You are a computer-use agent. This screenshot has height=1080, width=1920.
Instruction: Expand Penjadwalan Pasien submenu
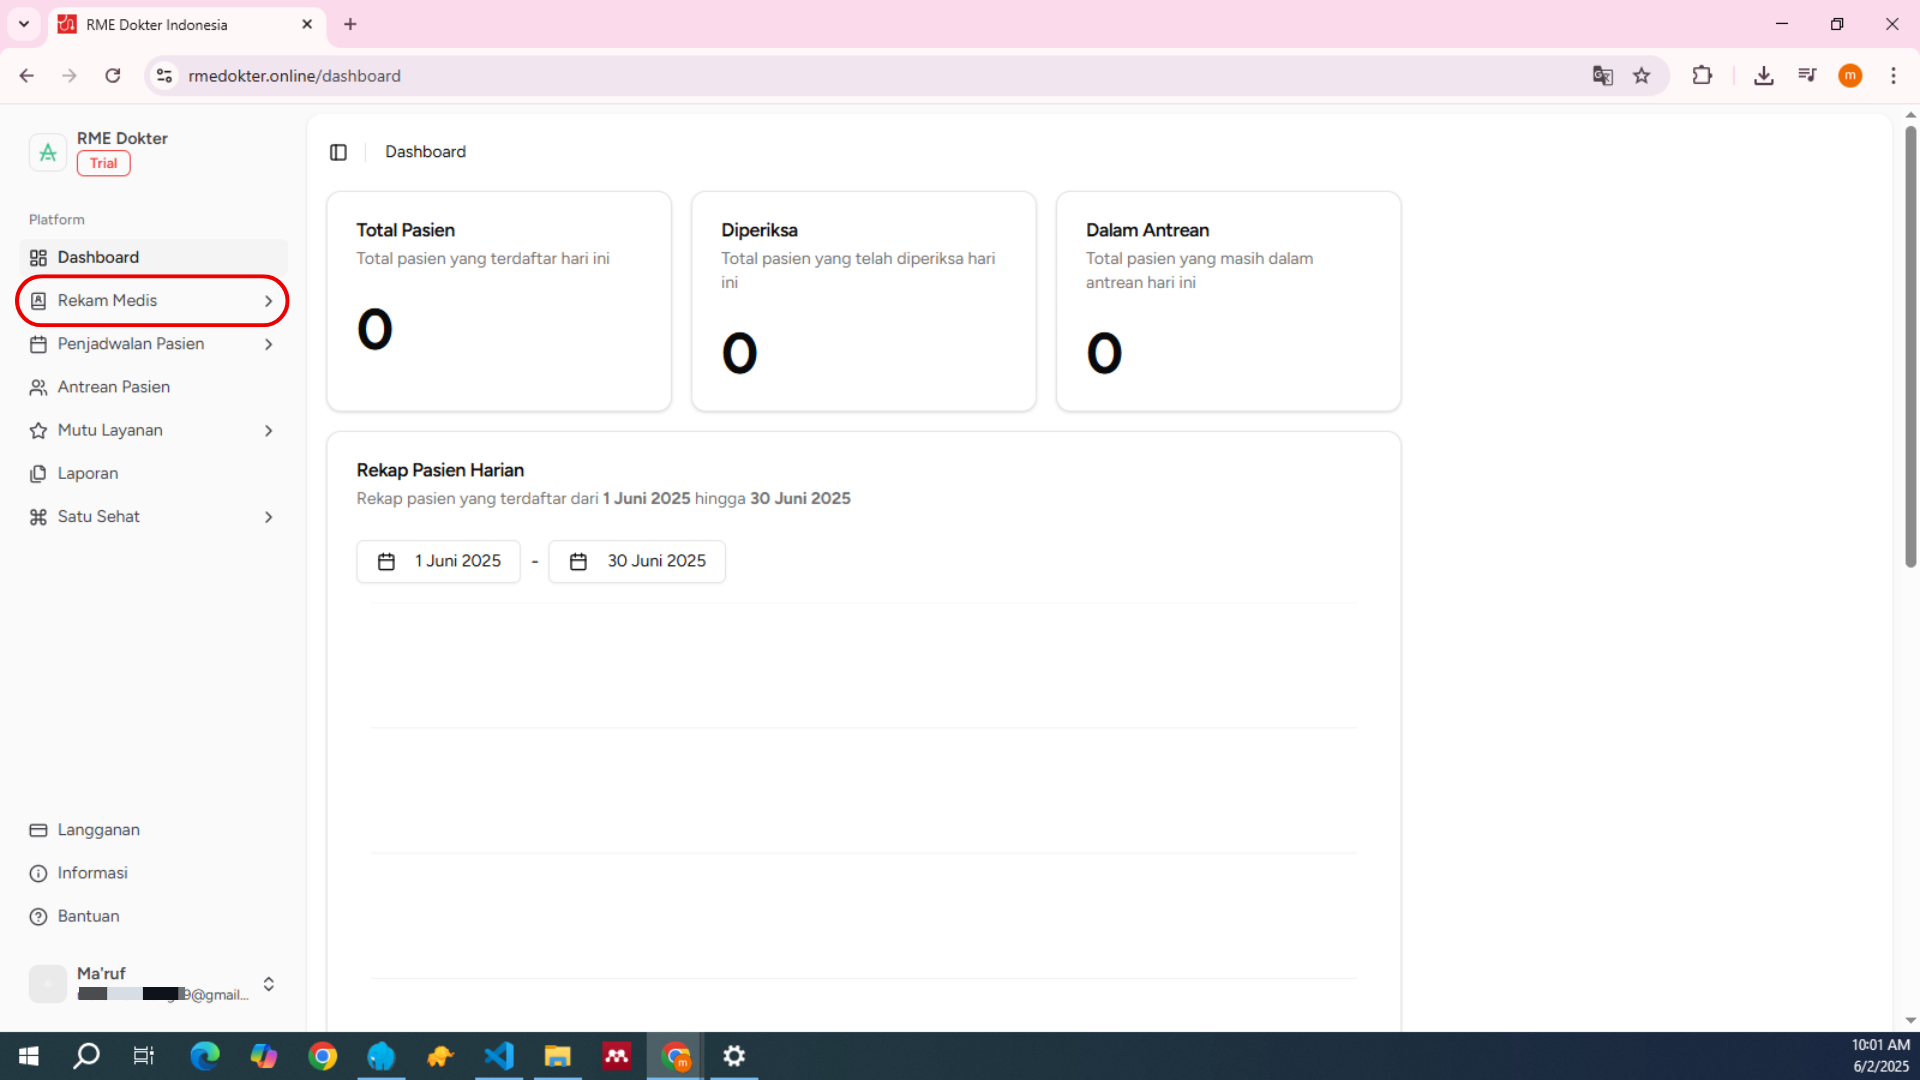268,344
